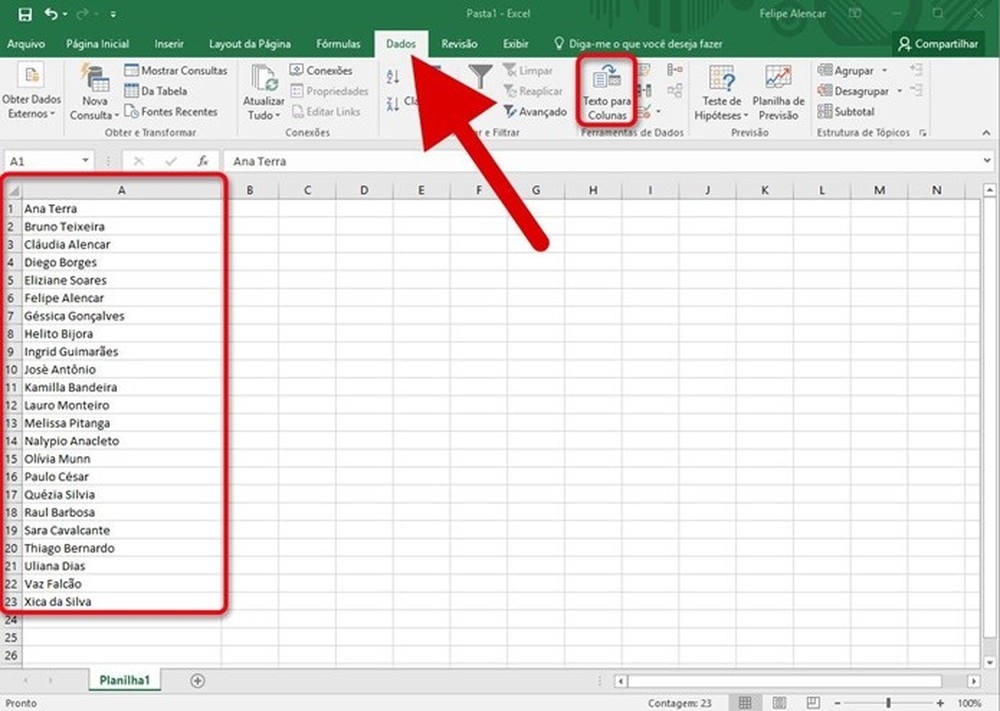Switch to the Dados ribbon tab
The image size is (1000, 711).
[x=400, y=43]
